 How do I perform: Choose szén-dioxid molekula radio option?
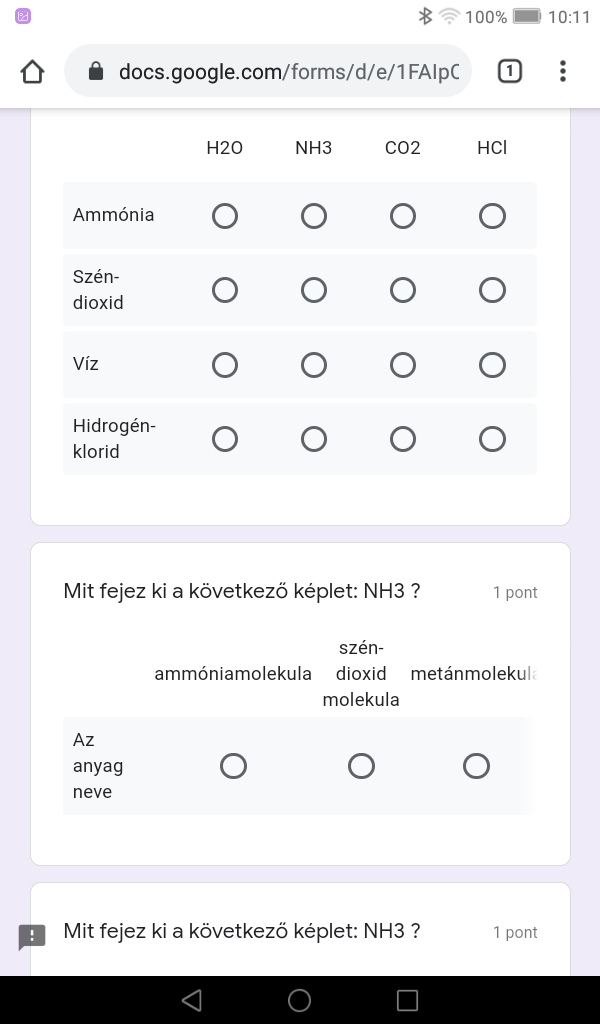tap(361, 766)
